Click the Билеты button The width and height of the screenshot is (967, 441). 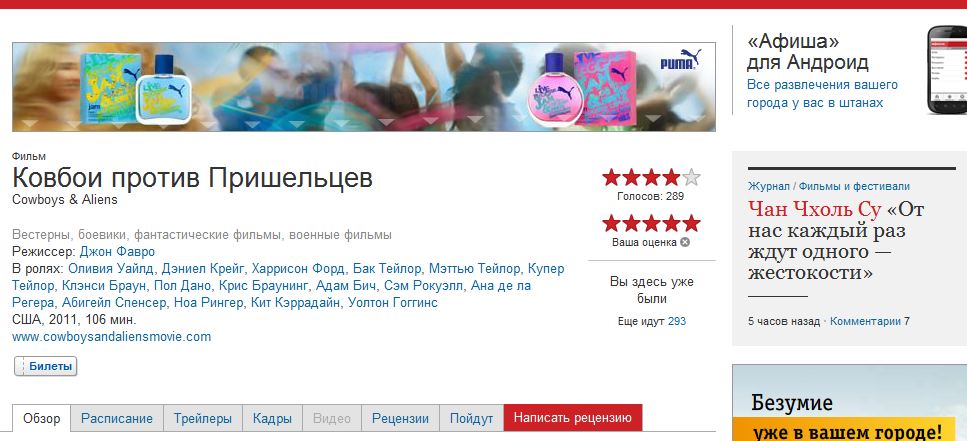click(x=46, y=366)
